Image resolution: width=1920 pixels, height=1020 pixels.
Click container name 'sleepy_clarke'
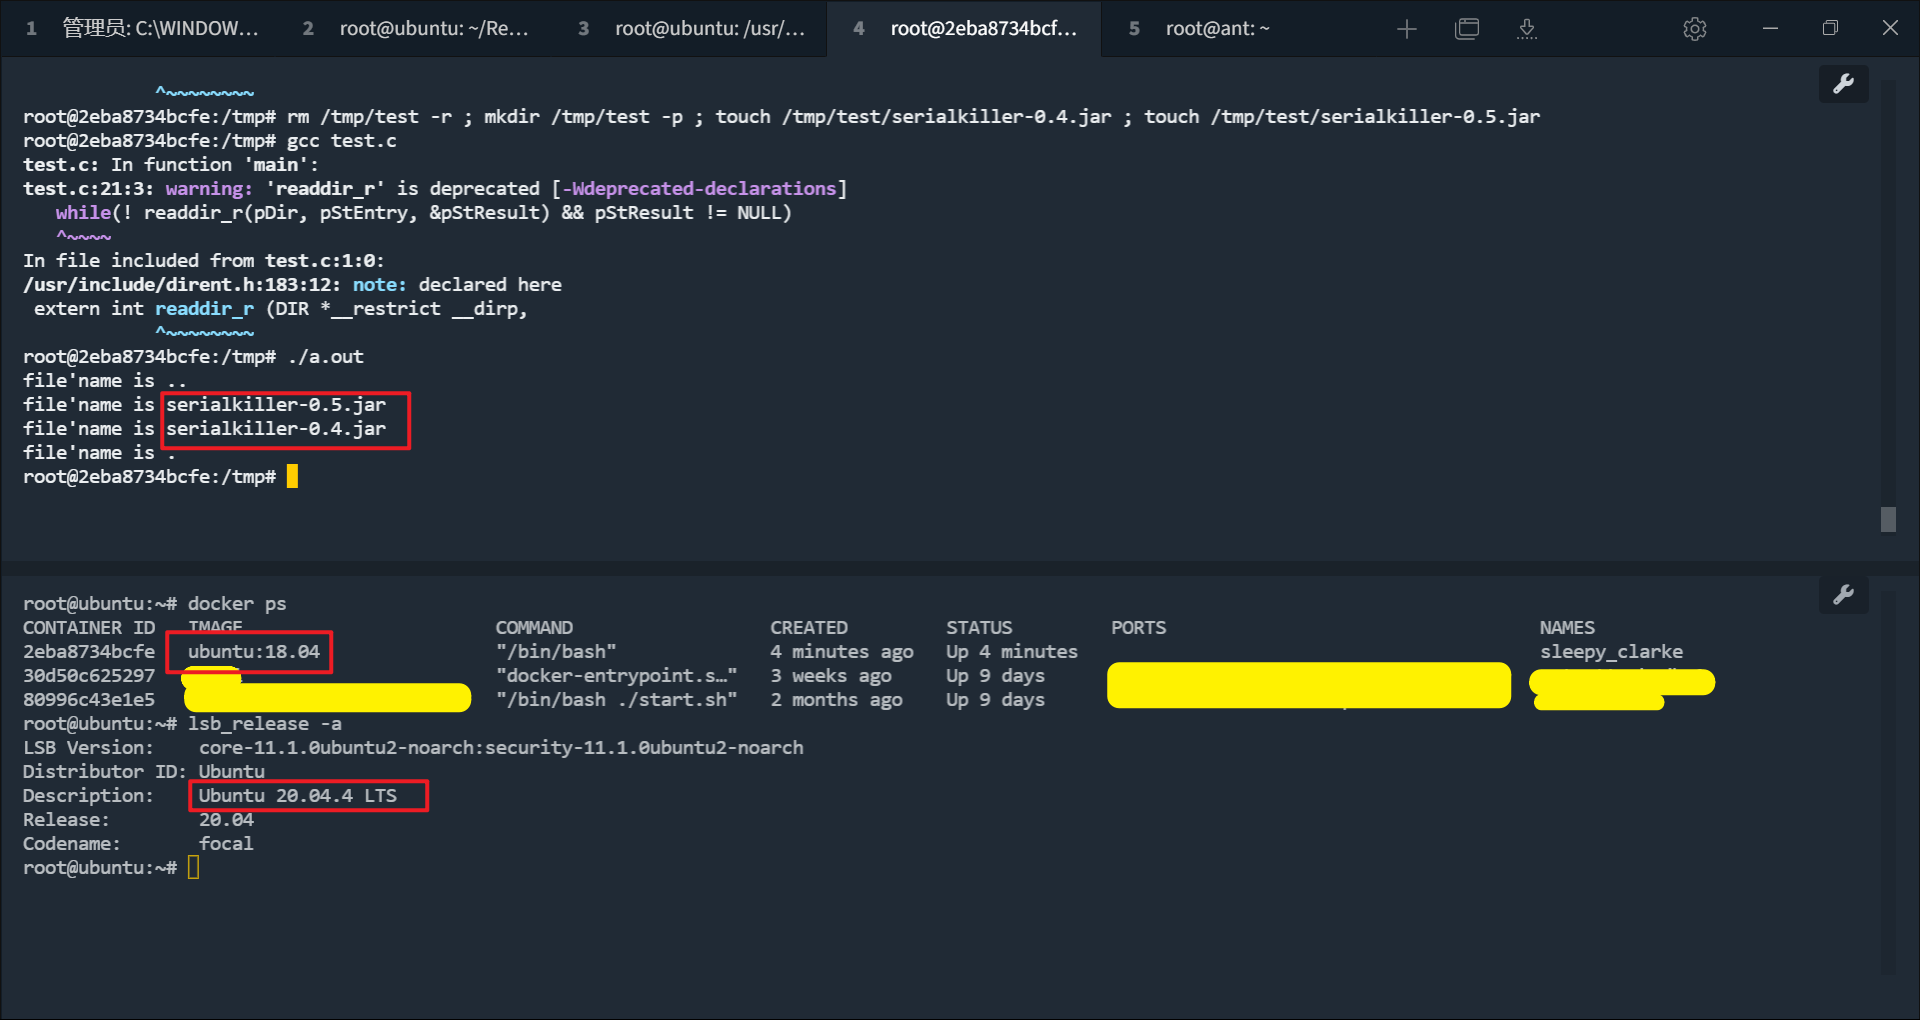1611,652
